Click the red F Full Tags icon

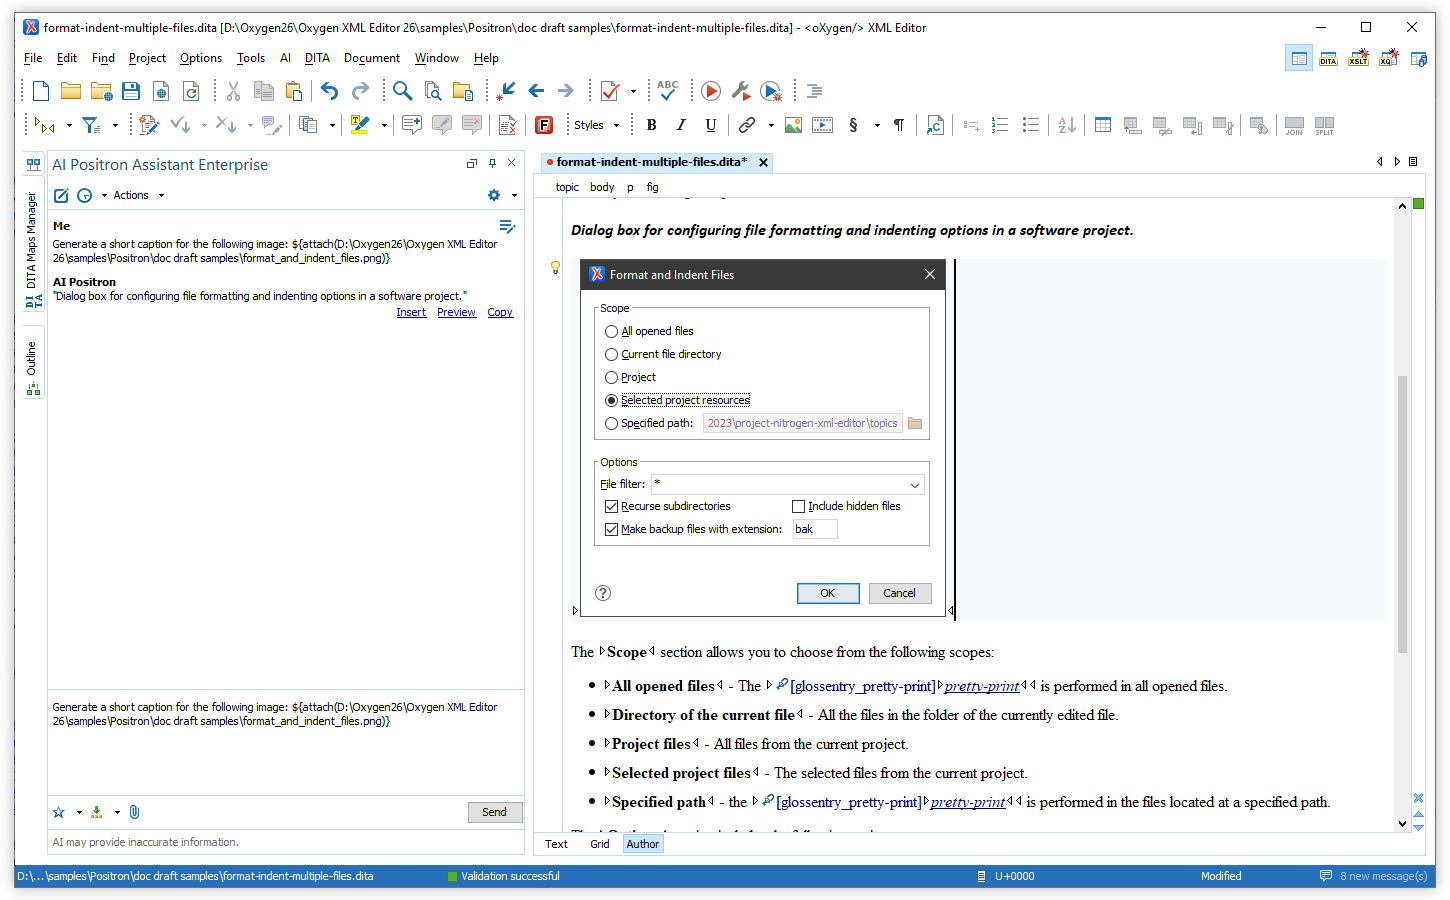coord(544,125)
